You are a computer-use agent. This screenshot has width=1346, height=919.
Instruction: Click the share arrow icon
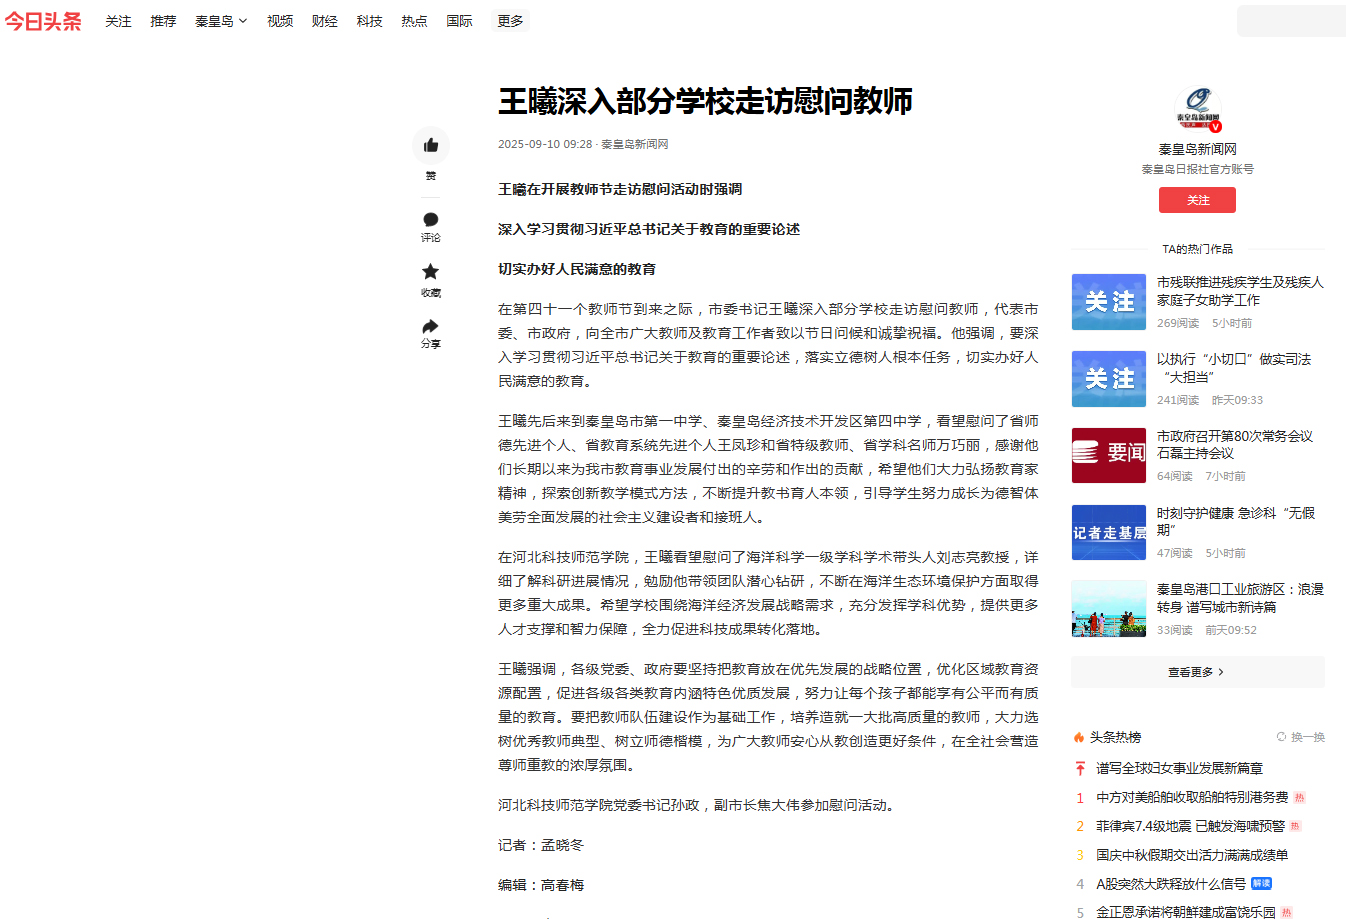pos(431,327)
